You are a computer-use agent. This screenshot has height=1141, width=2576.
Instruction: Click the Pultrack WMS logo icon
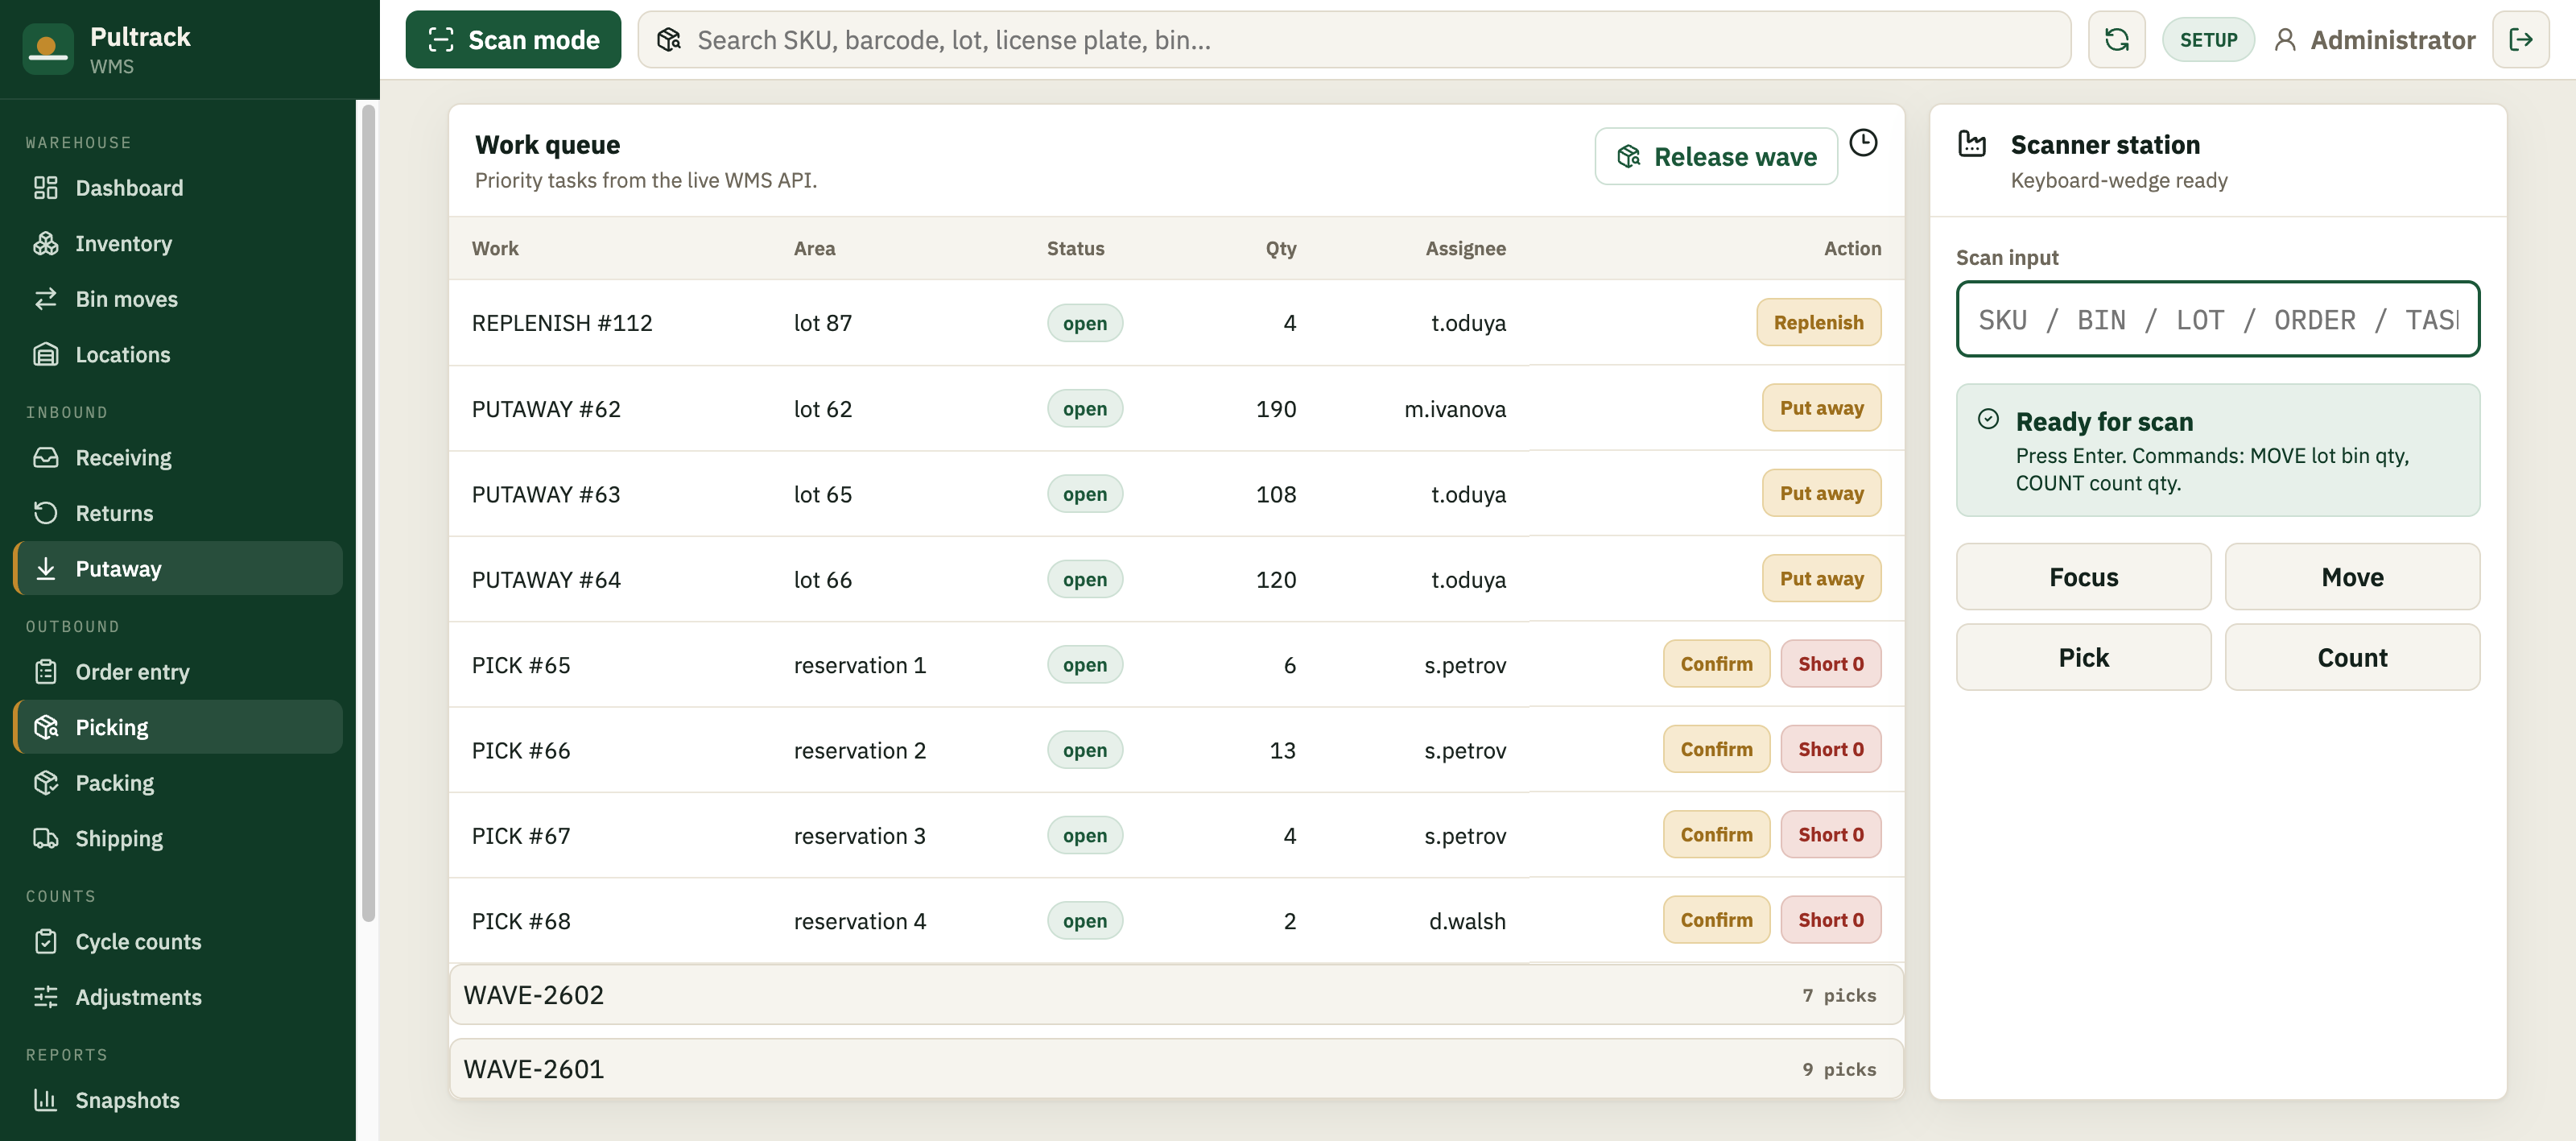point(47,49)
